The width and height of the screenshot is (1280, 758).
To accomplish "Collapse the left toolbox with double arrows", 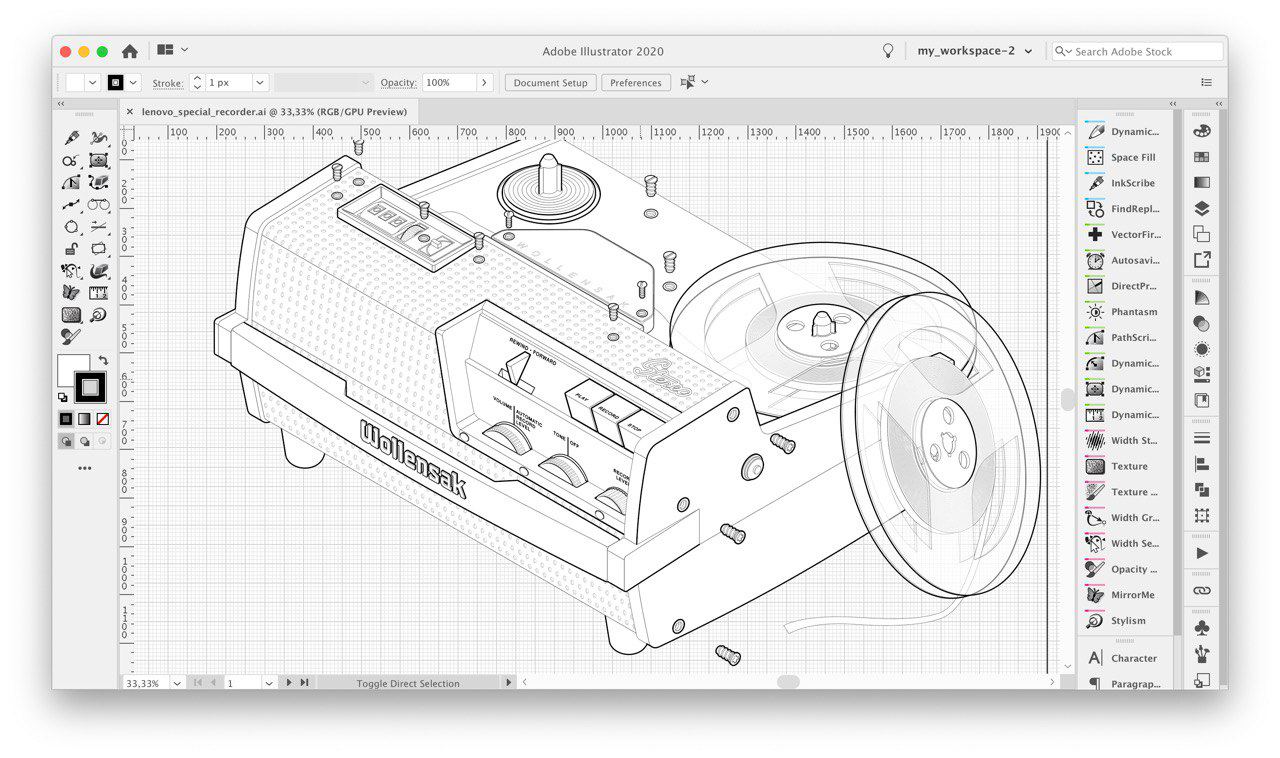I will point(61,104).
